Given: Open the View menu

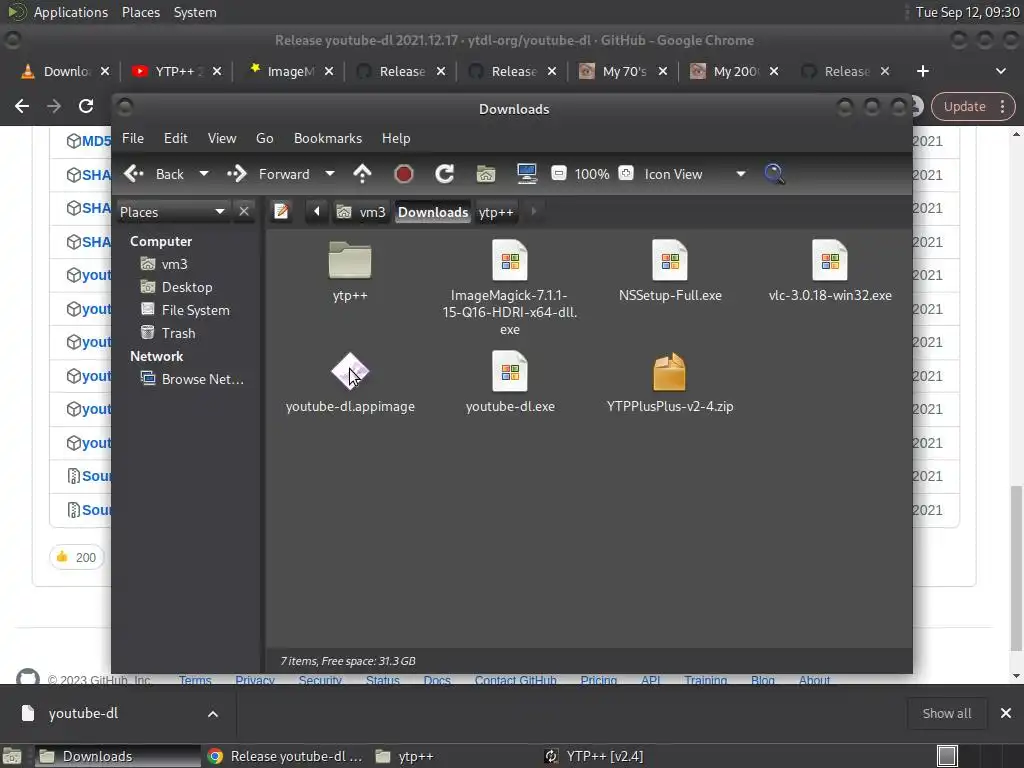Looking at the screenshot, I should (x=221, y=138).
